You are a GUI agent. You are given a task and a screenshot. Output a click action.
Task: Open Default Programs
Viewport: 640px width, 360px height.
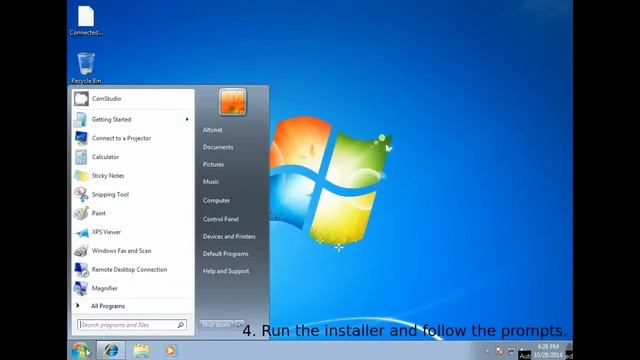226,254
